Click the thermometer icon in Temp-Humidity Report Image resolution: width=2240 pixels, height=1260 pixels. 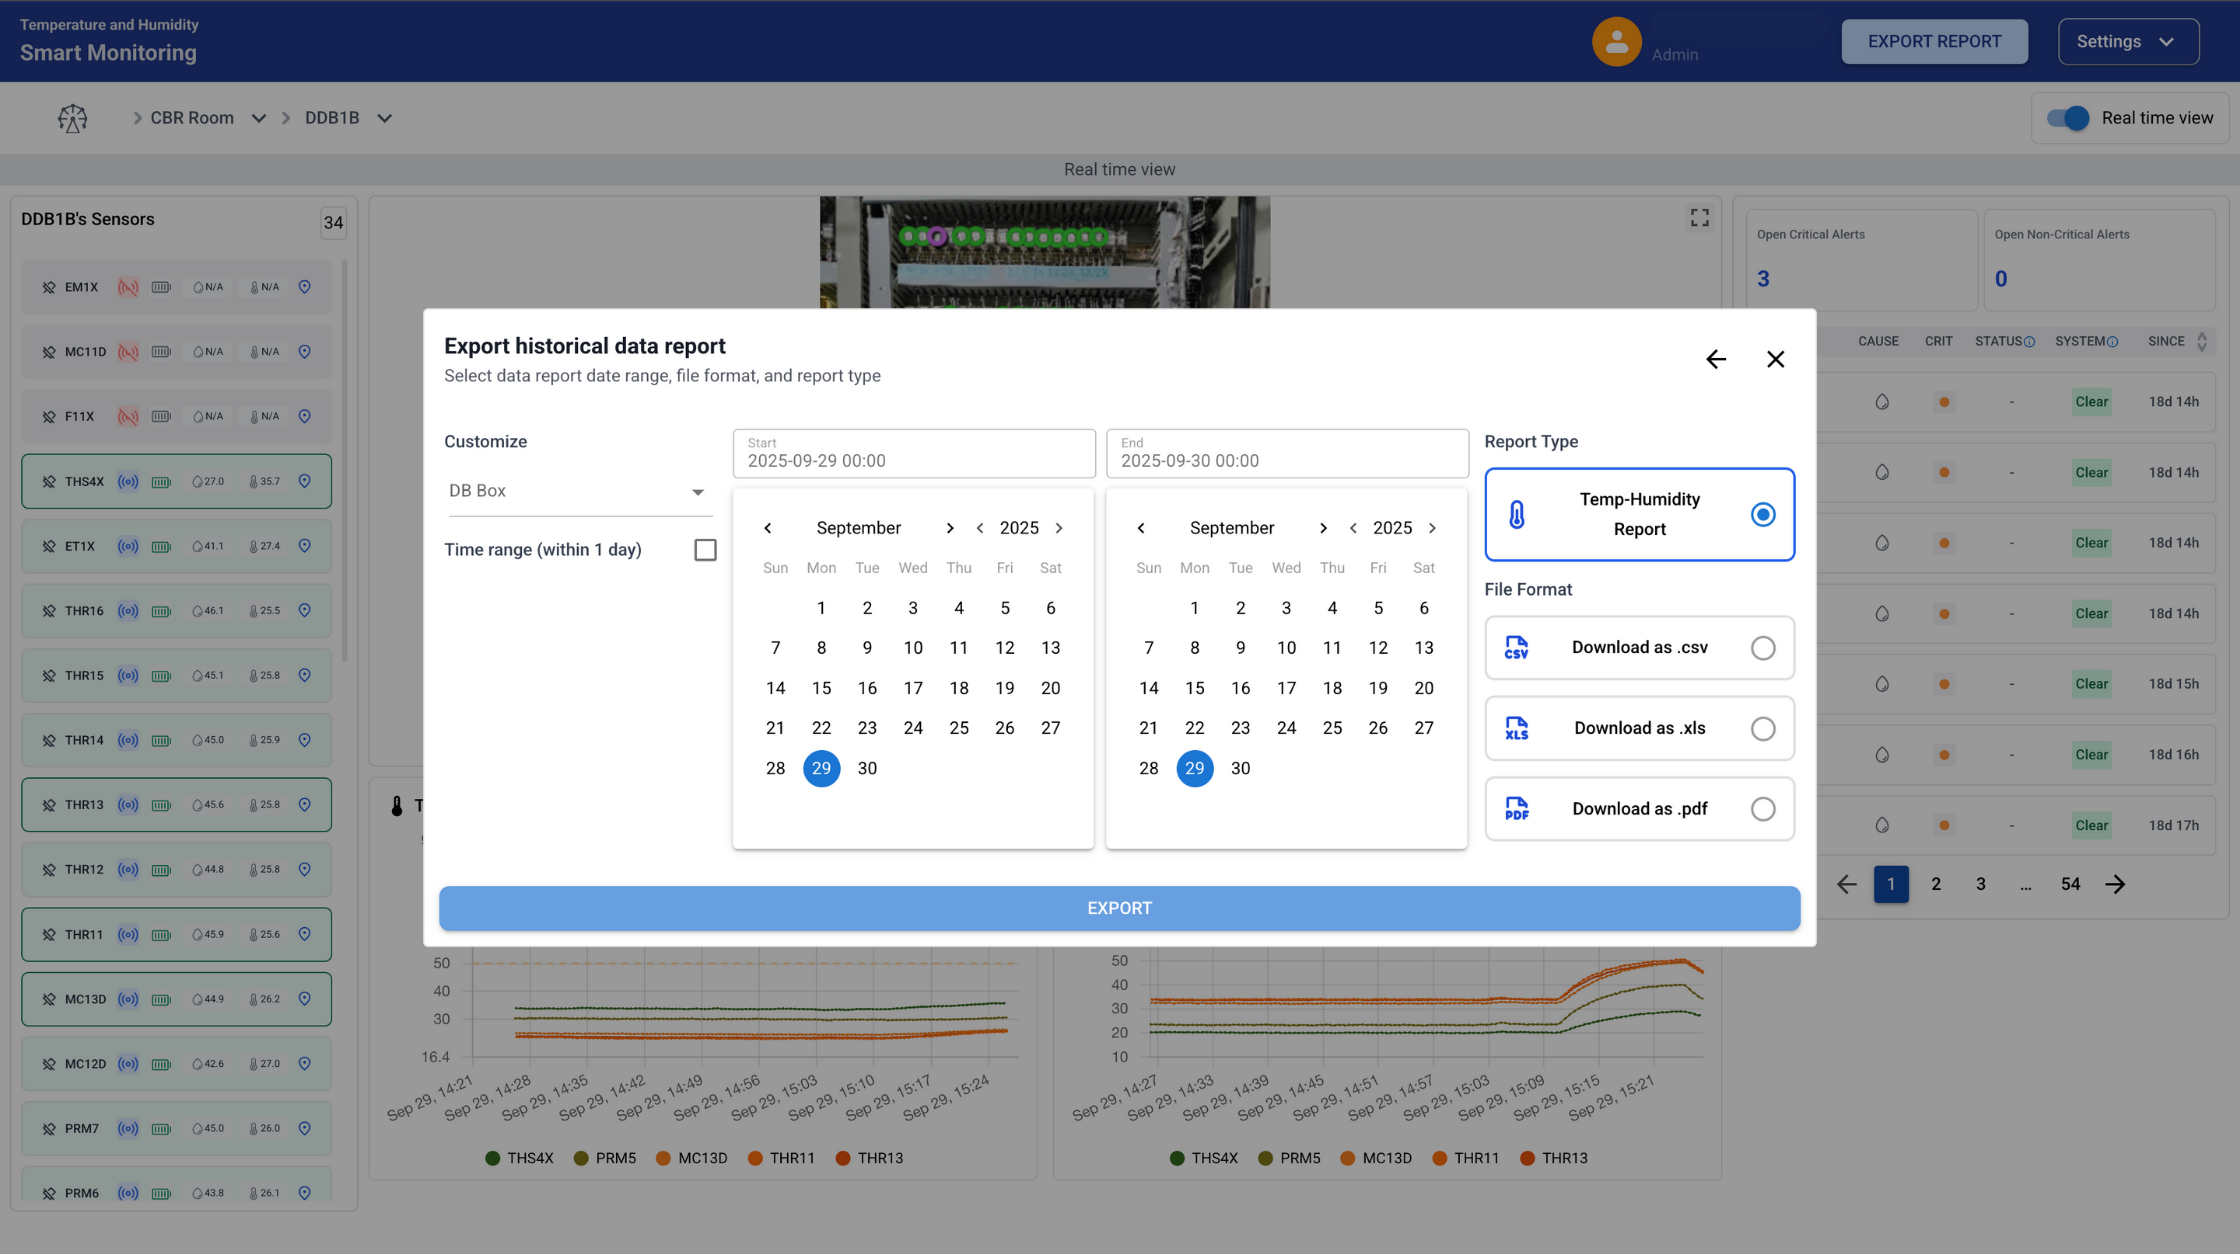click(1517, 515)
